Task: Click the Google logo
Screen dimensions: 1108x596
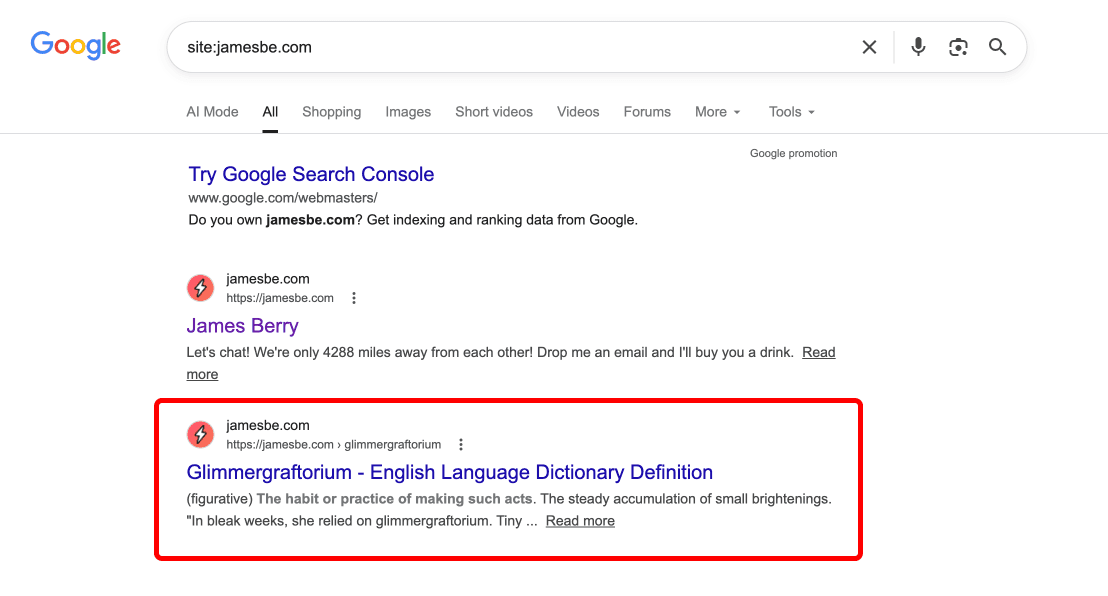Action: coord(75,44)
